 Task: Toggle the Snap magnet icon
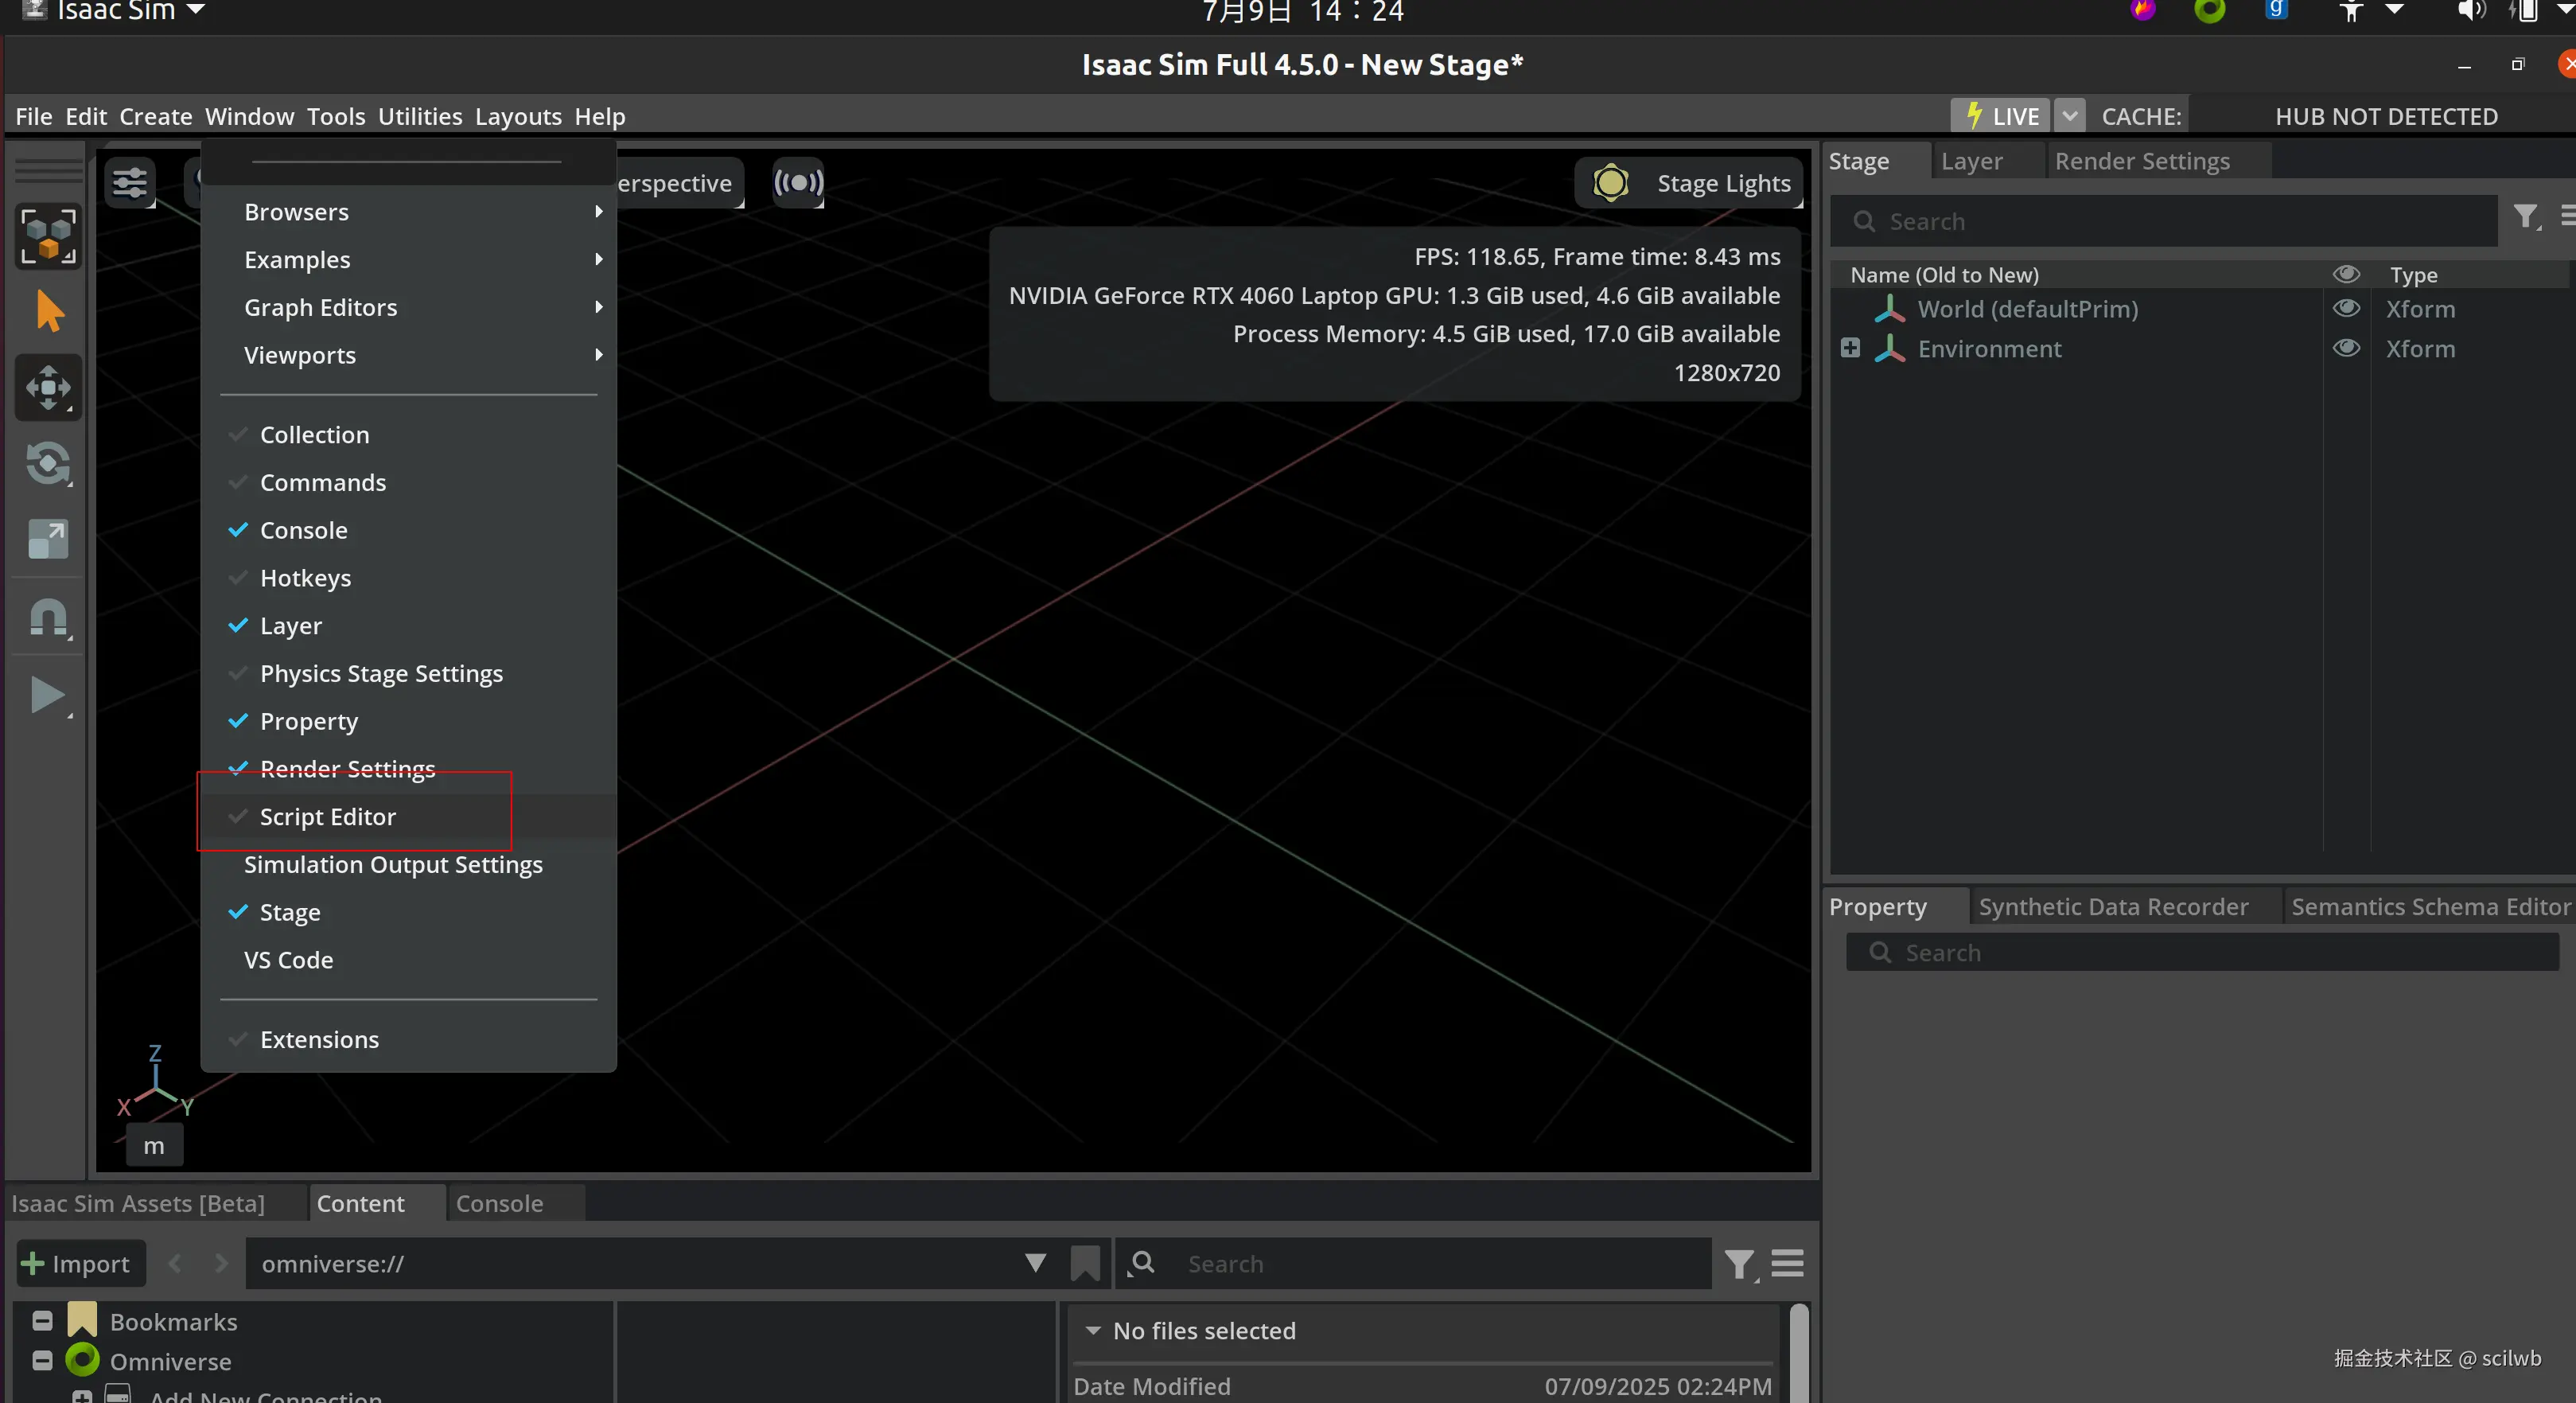48,617
